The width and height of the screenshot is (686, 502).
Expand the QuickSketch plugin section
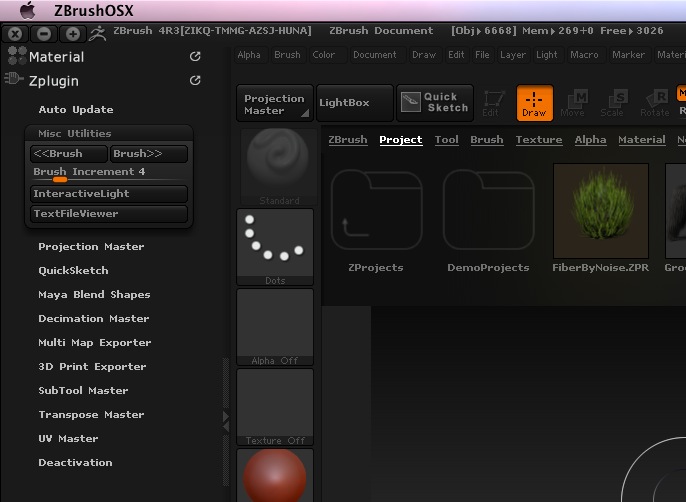(x=74, y=270)
